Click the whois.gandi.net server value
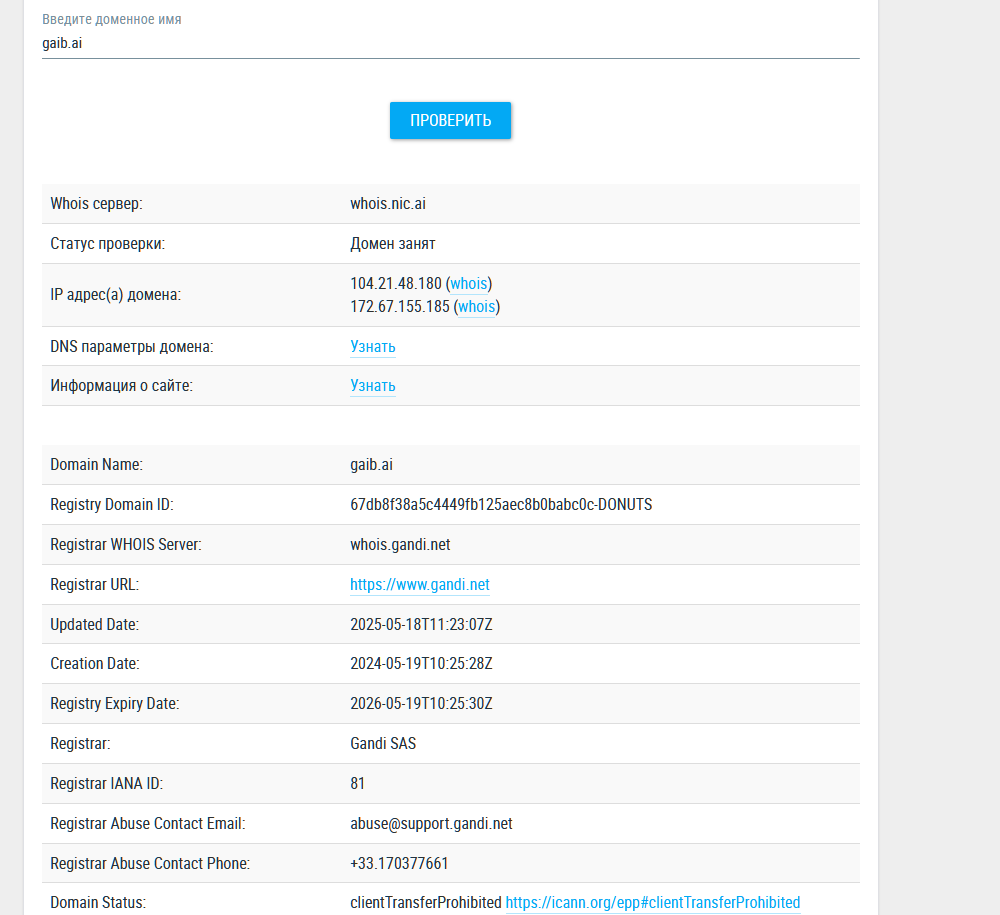 pos(400,545)
